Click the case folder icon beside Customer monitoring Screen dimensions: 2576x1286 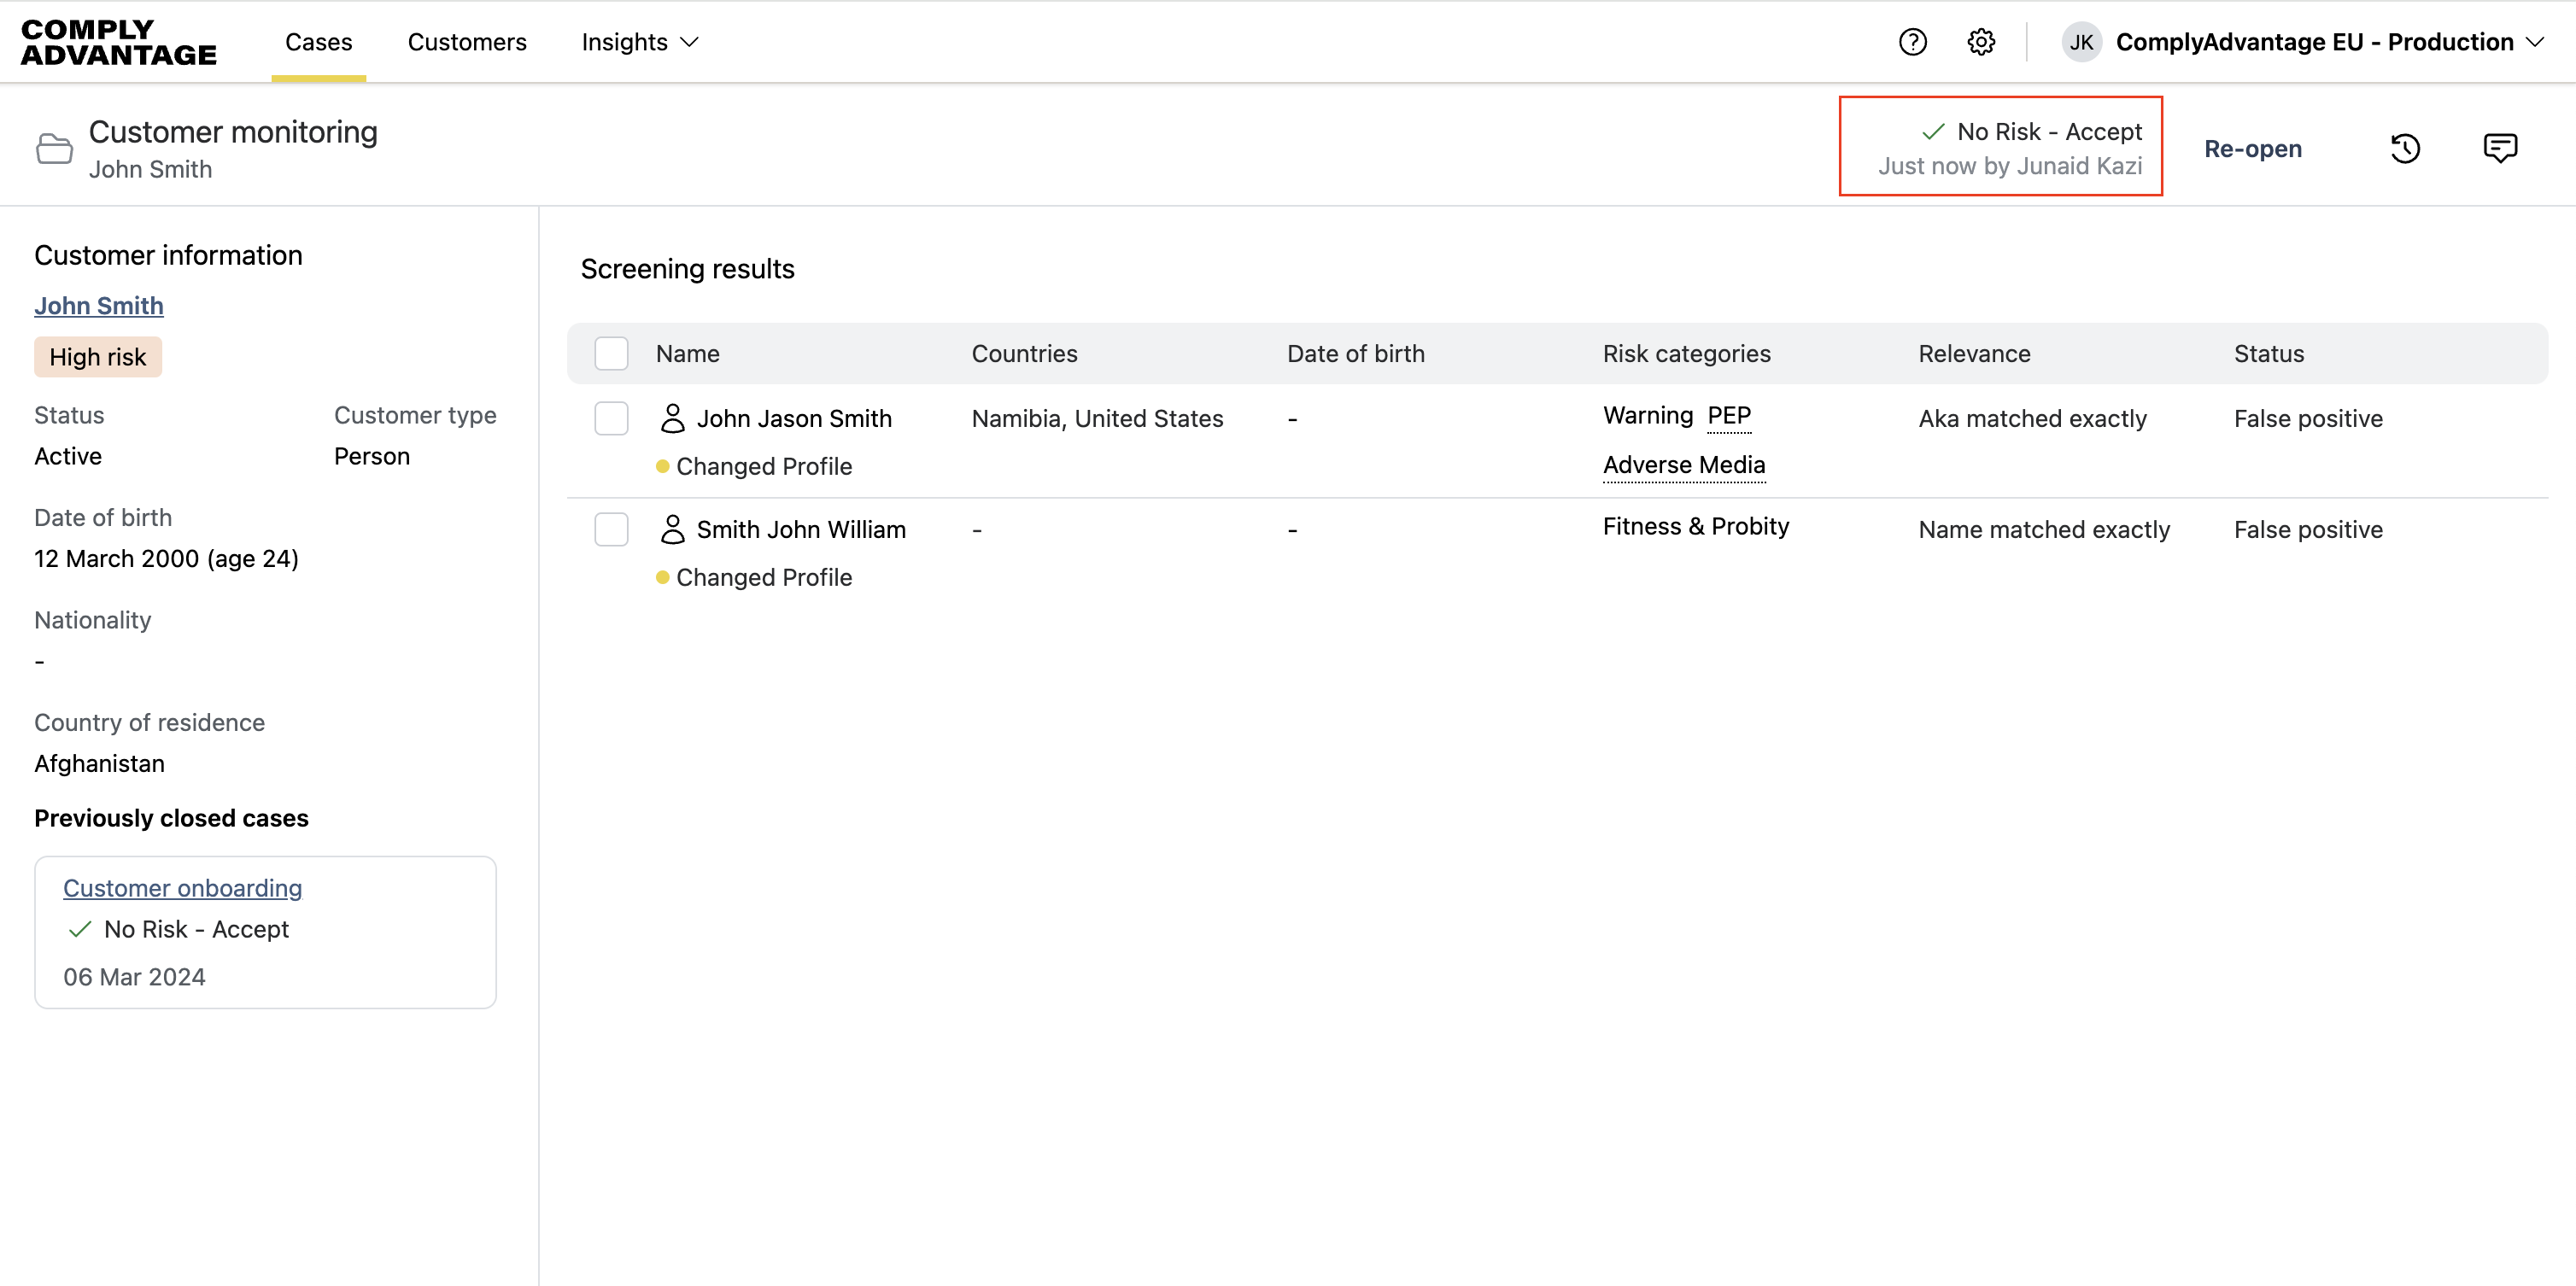pos(54,148)
